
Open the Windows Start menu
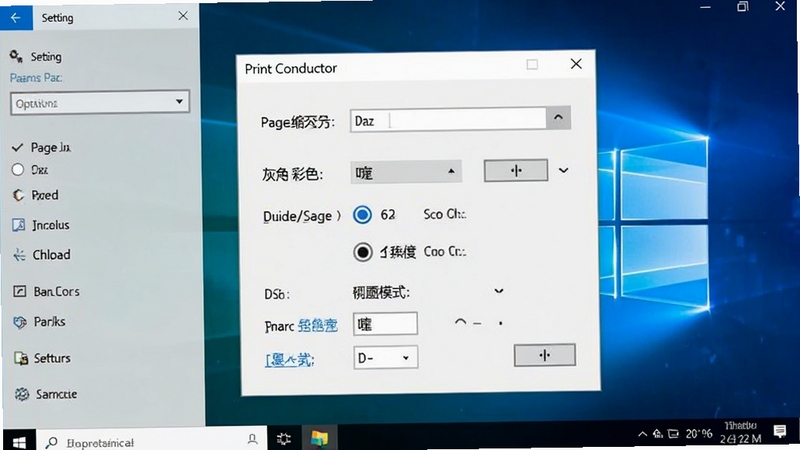[x=19, y=442]
